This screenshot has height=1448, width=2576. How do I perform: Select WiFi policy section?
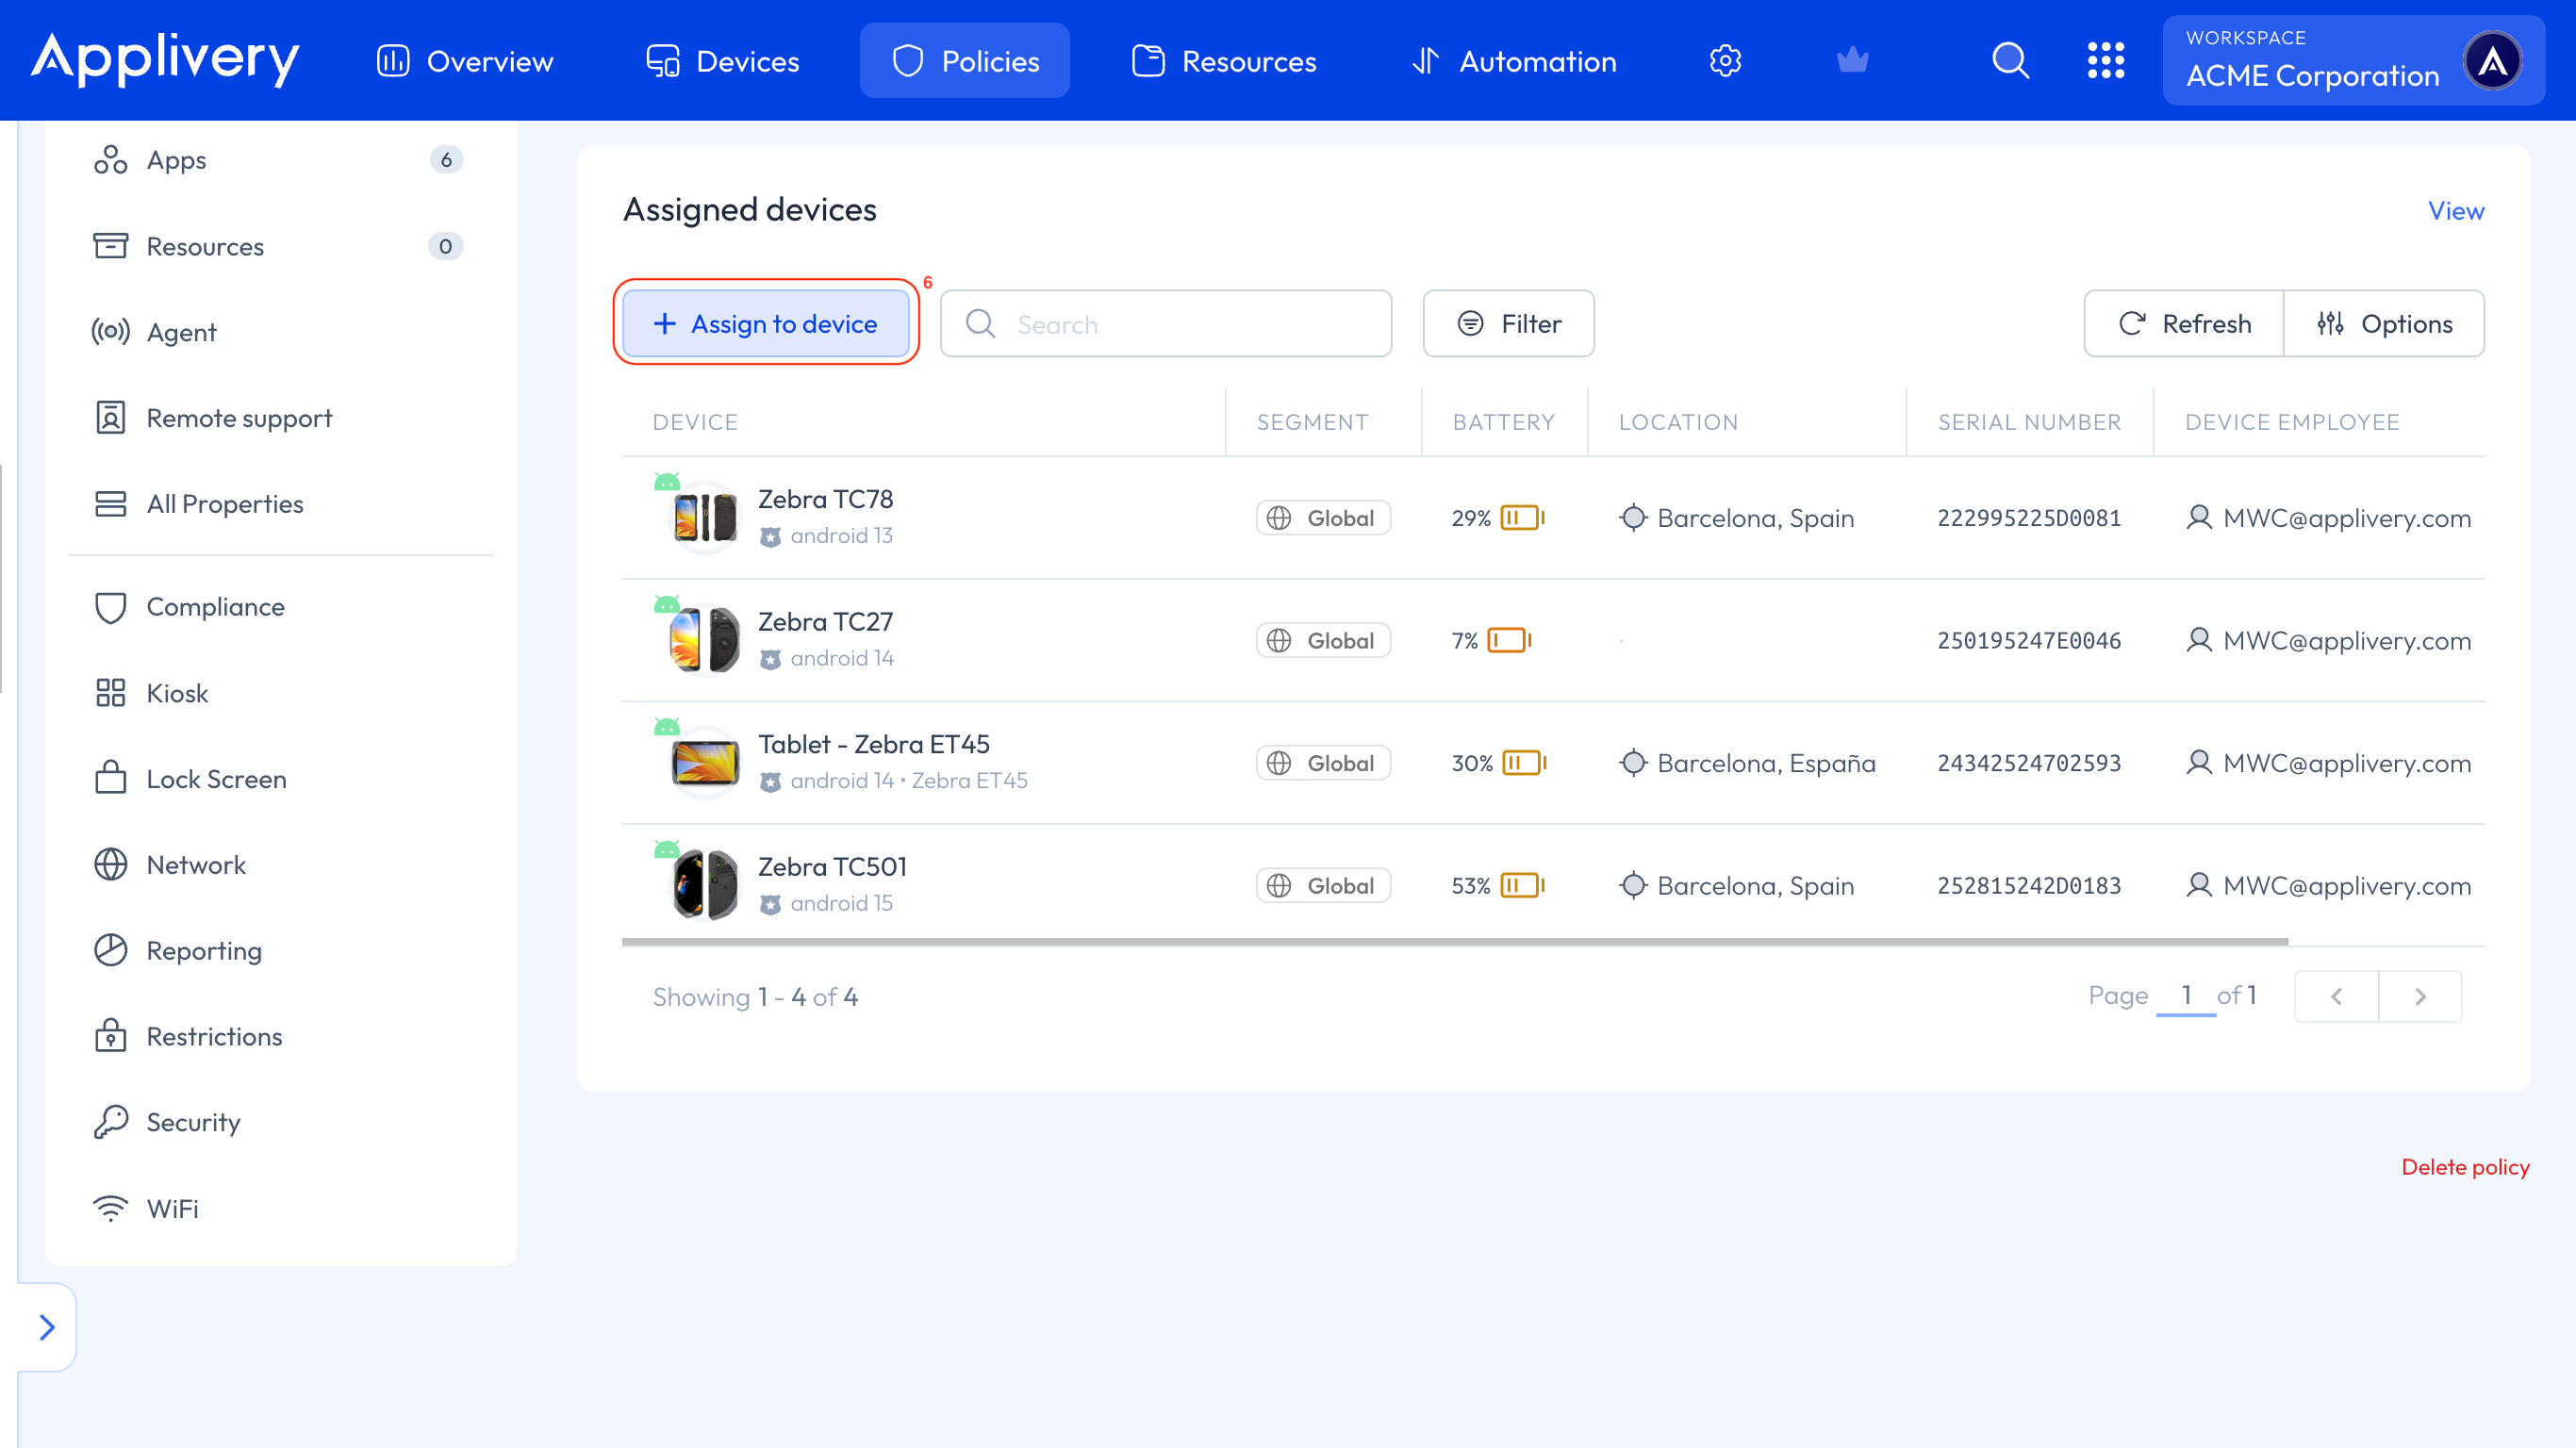click(x=172, y=1209)
